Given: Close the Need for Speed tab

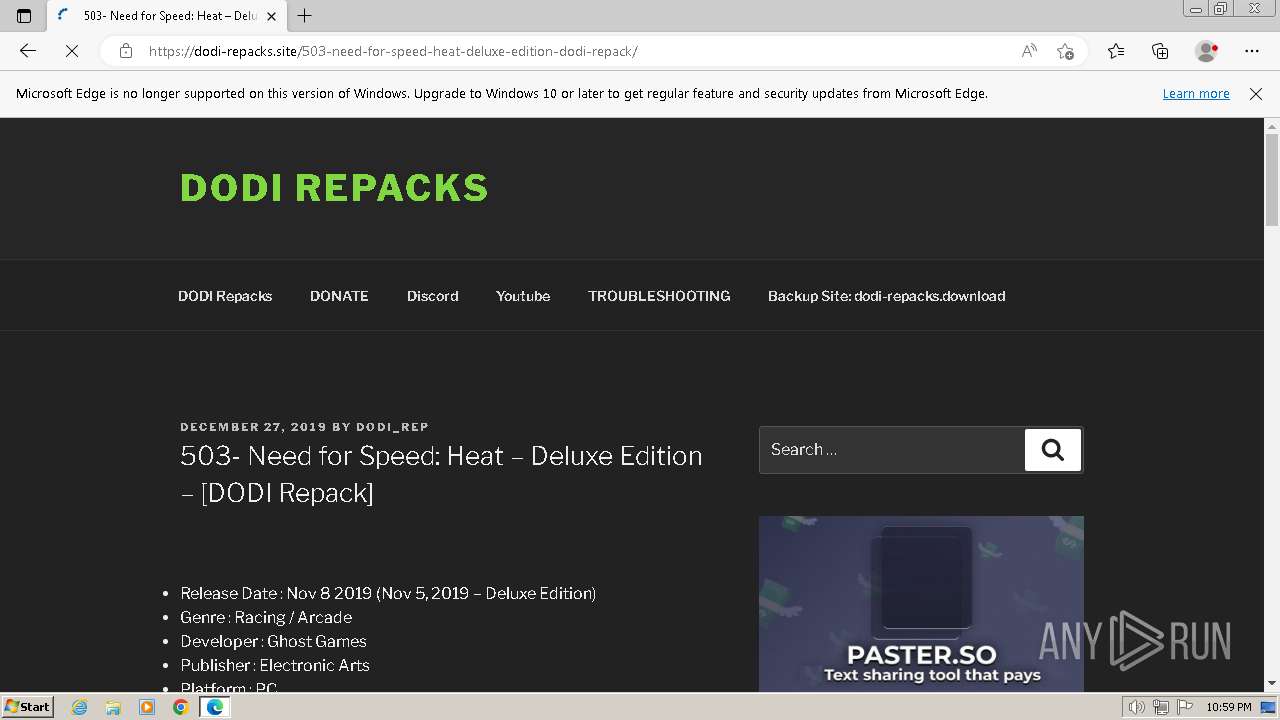Looking at the screenshot, I should 271,16.
